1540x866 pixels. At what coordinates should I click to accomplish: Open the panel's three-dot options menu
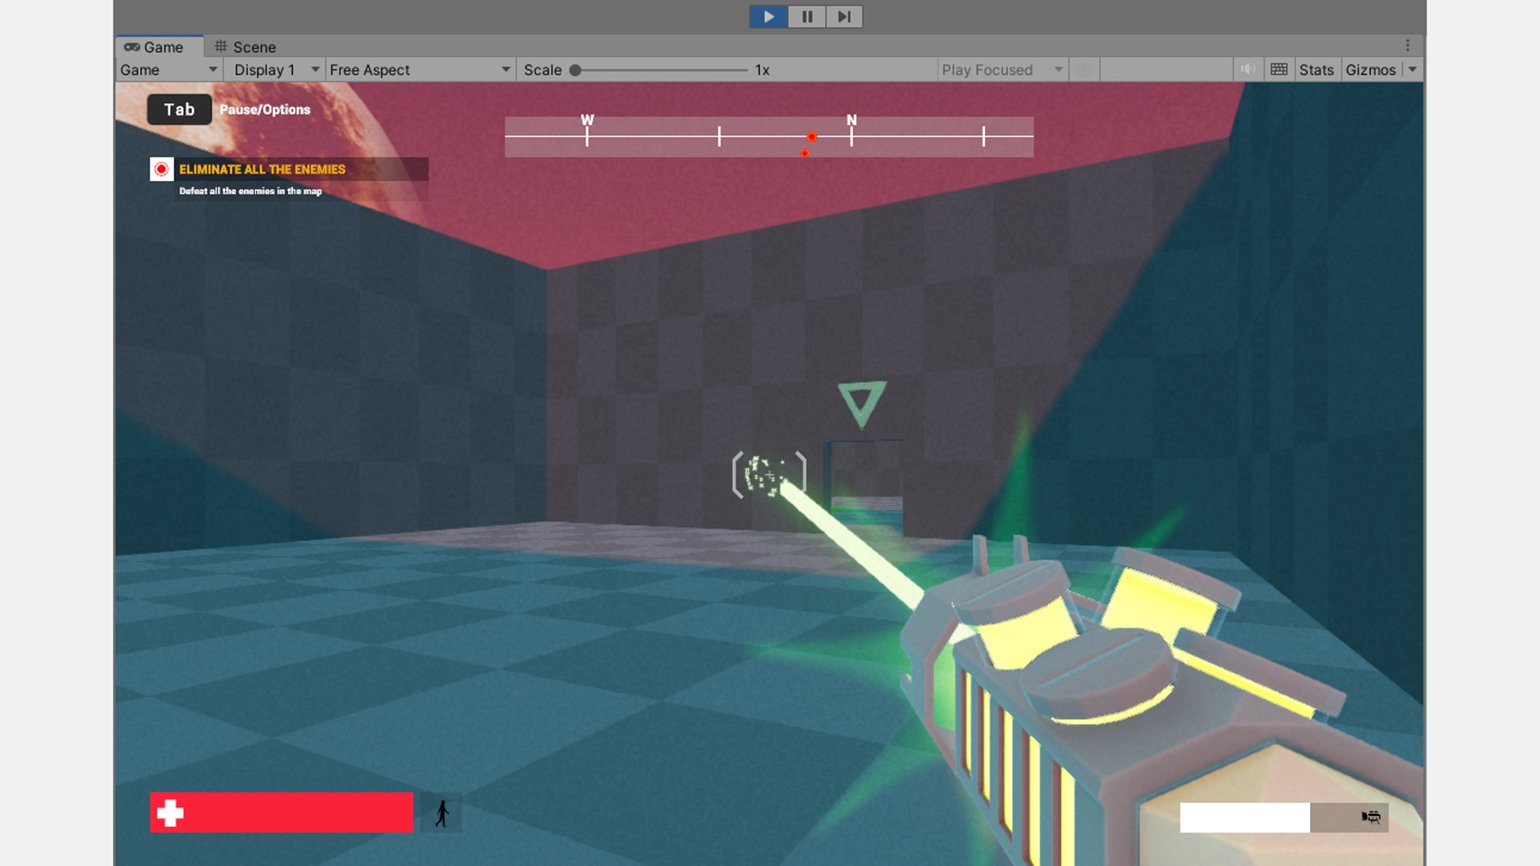pyautogui.click(x=1407, y=46)
